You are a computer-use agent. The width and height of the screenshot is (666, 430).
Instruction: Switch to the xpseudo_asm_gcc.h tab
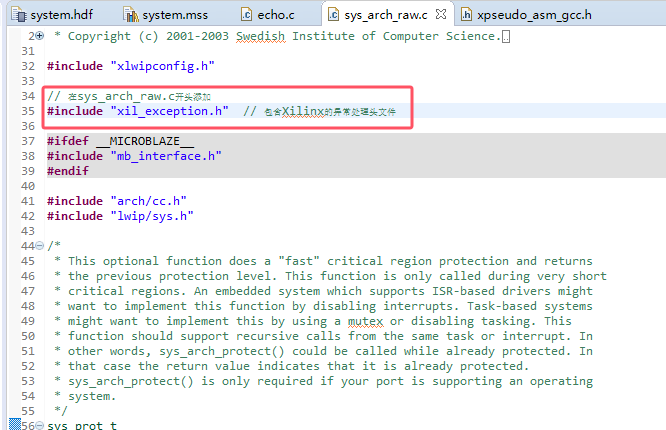point(535,15)
